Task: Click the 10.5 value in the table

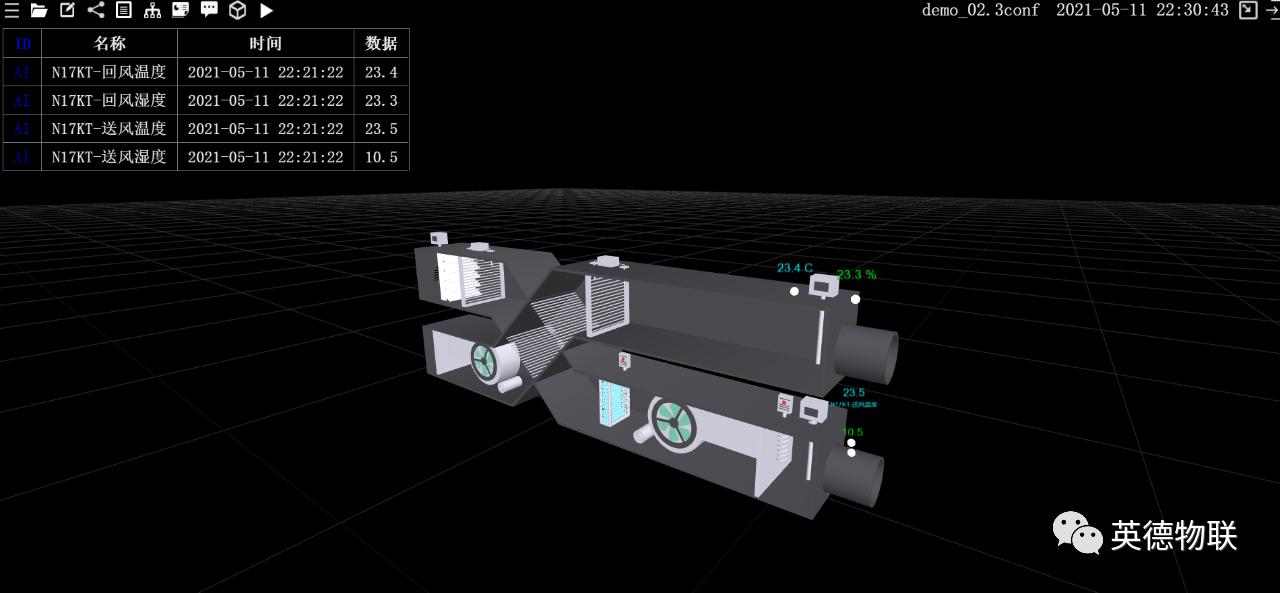Action: pos(381,156)
